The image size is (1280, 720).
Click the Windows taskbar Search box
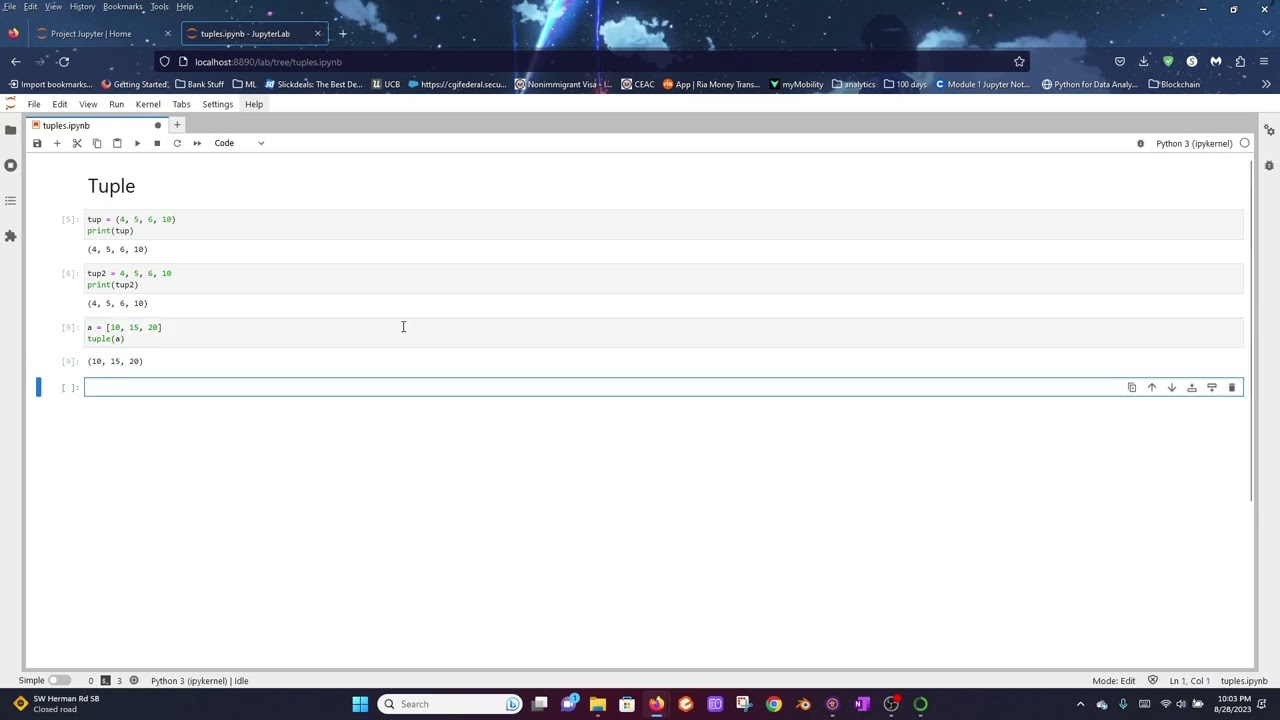[x=451, y=704]
